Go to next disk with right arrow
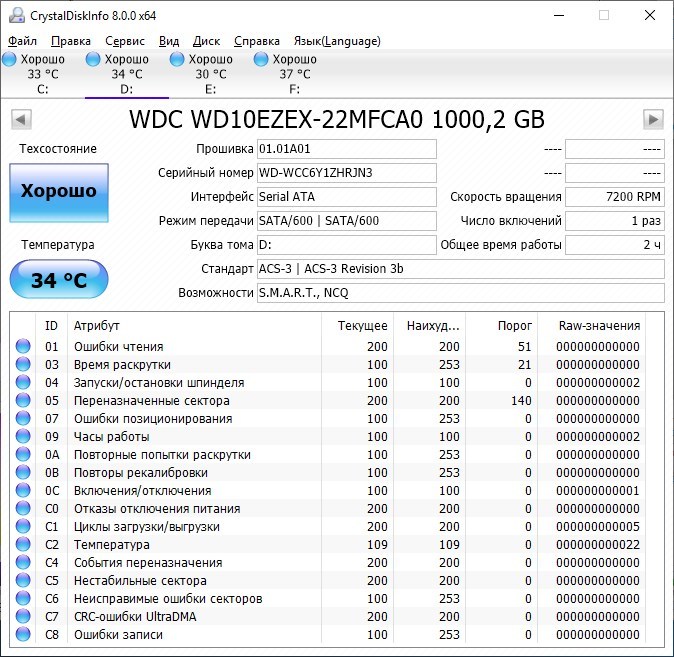Image resolution: width=674 pixels, height=657 pixels. (x=653, y=120)
